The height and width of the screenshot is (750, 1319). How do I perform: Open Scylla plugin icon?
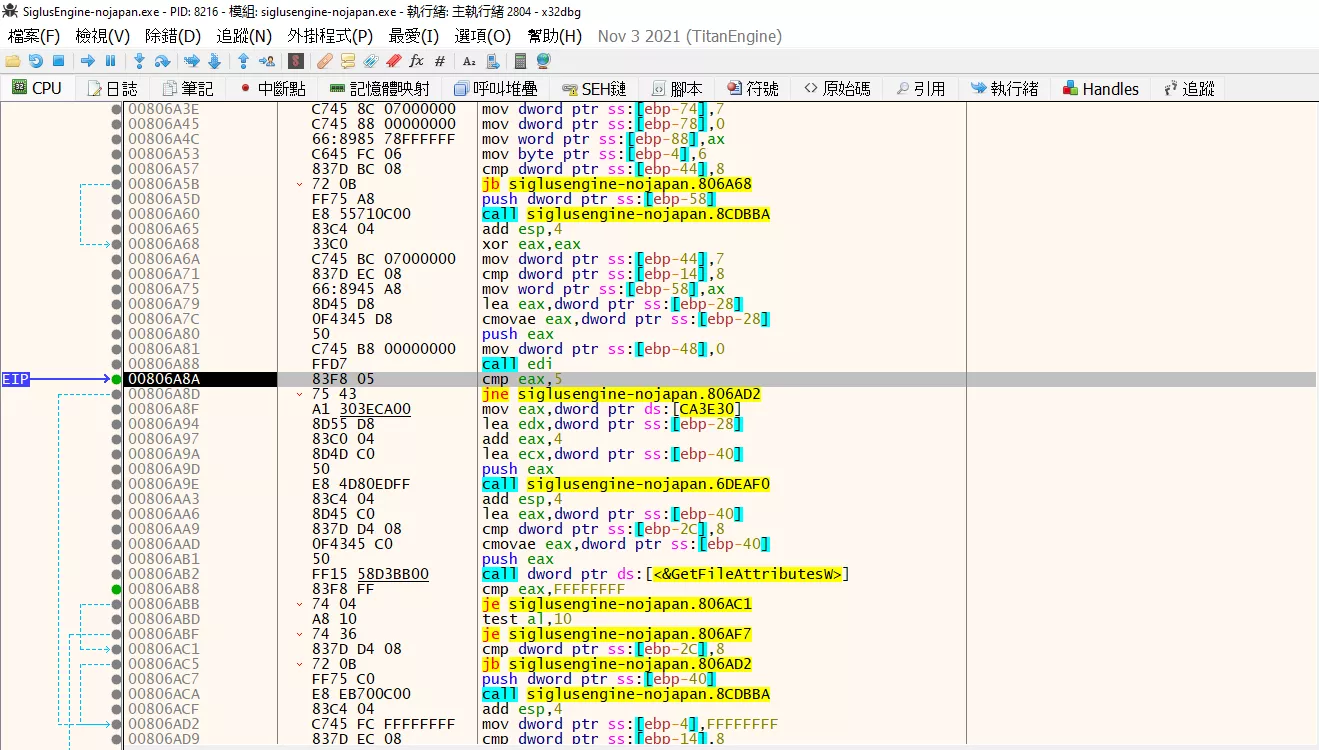295,61
